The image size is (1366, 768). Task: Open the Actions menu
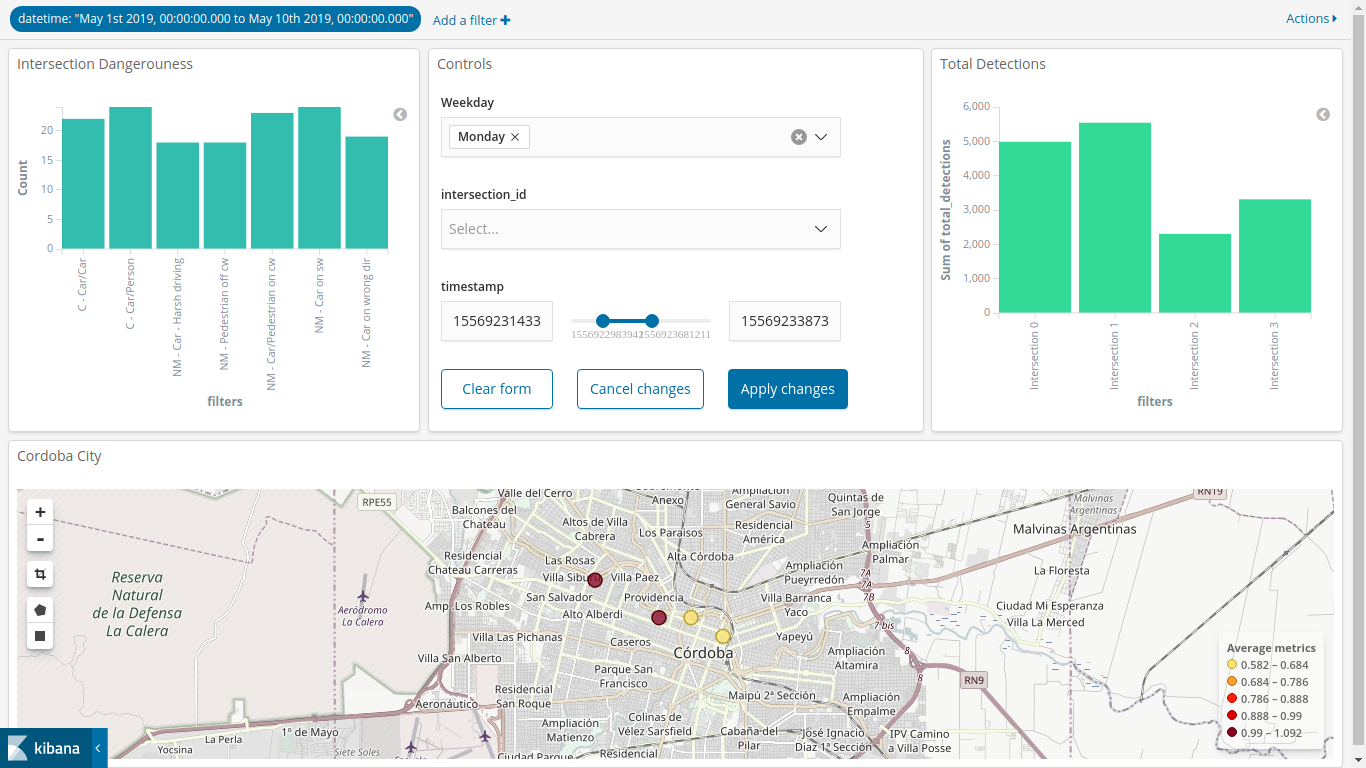(x=1311, y=19)
